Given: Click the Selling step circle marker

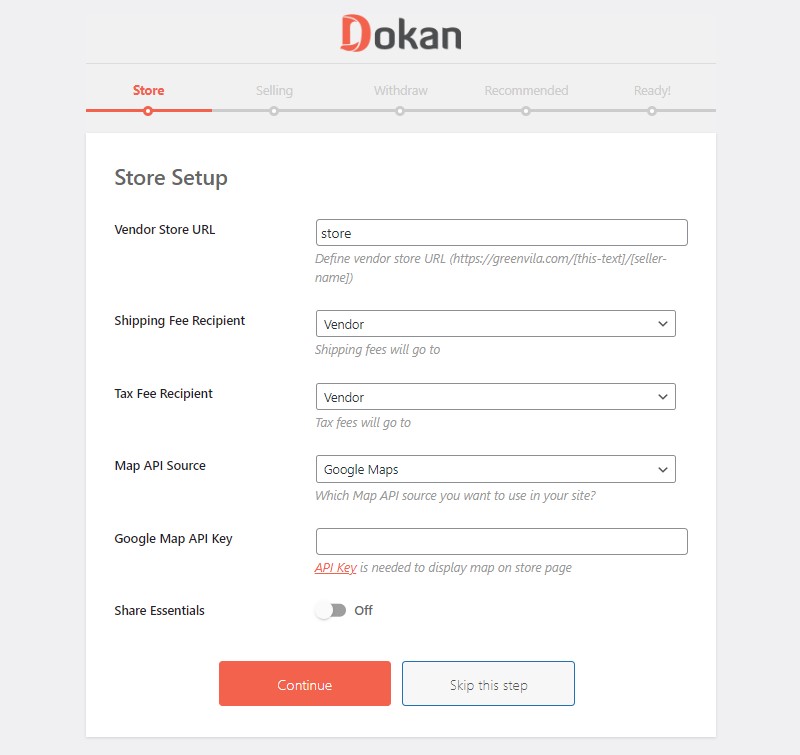Looking at the screenshot, I should 274,111.
